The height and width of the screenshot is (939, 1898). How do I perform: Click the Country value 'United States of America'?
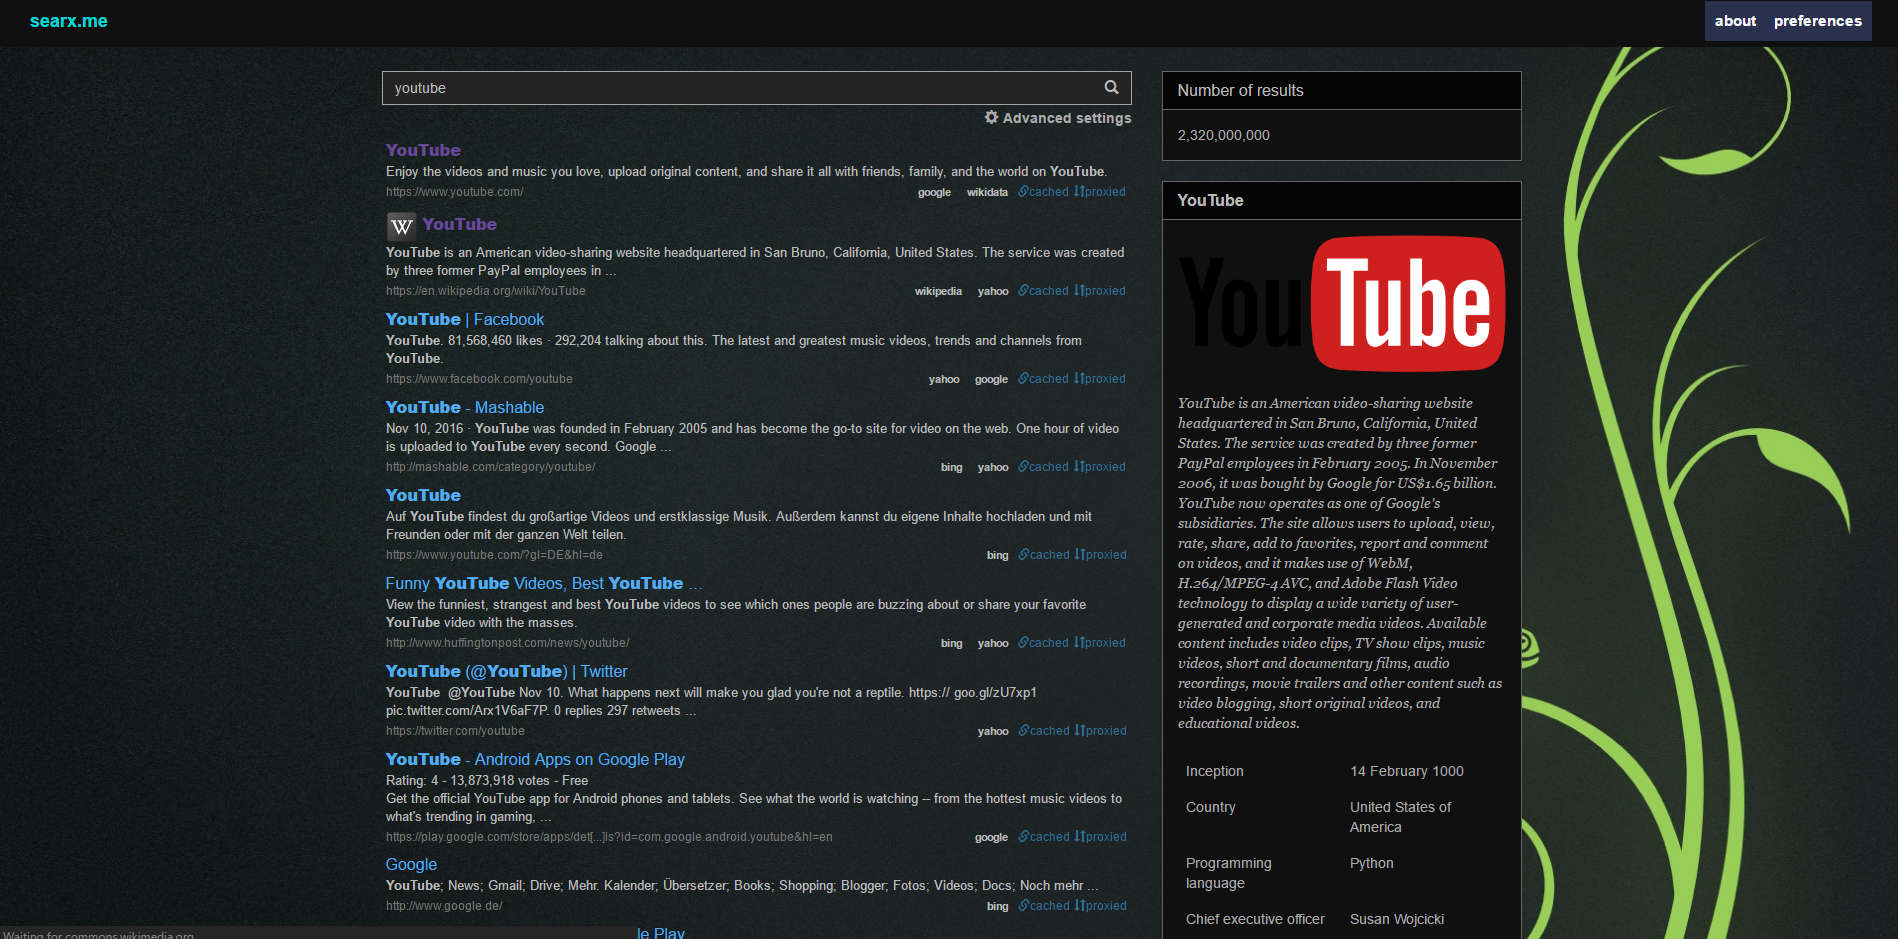pyautogui.click(x=1400, y=817)
